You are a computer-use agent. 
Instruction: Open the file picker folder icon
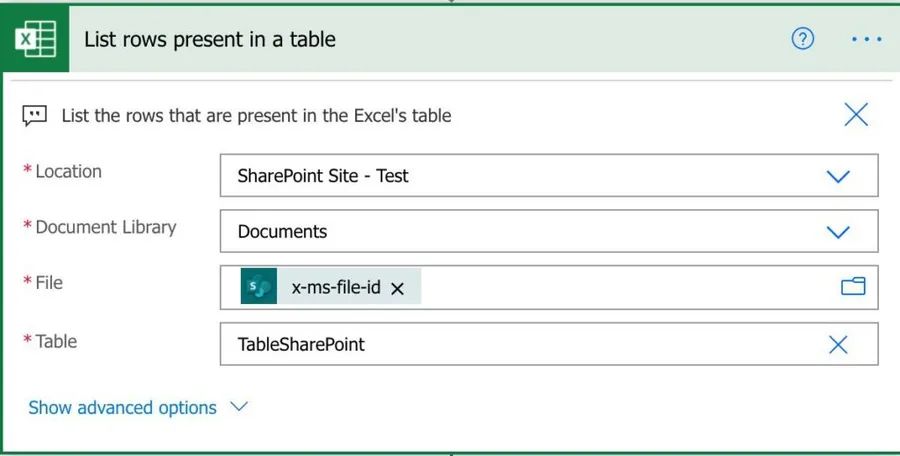[x=853, y=288]
